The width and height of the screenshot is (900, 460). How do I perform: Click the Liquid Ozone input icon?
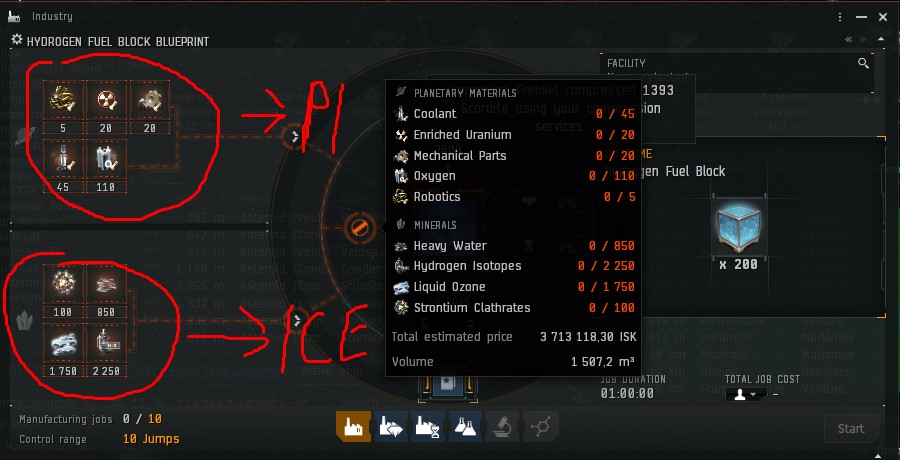pos(63,343)
